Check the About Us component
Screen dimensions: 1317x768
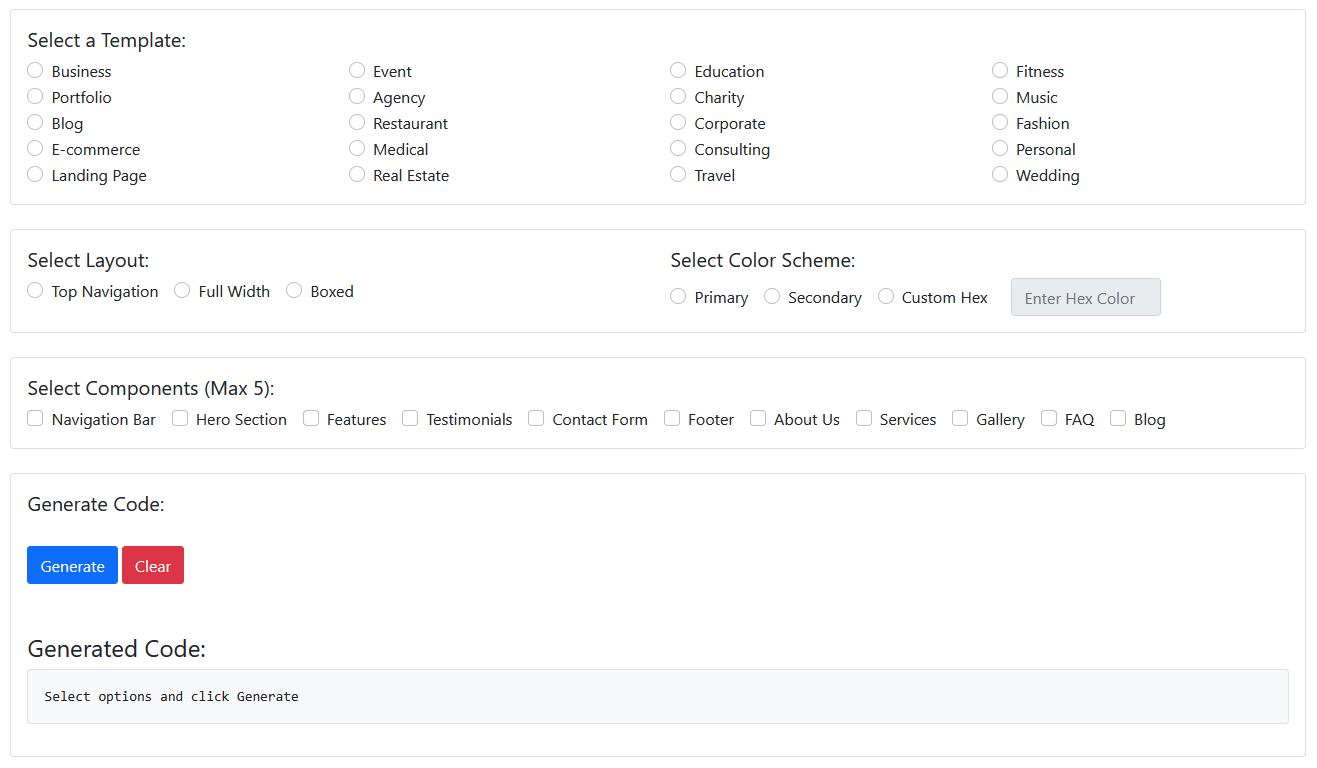[758, 418]
